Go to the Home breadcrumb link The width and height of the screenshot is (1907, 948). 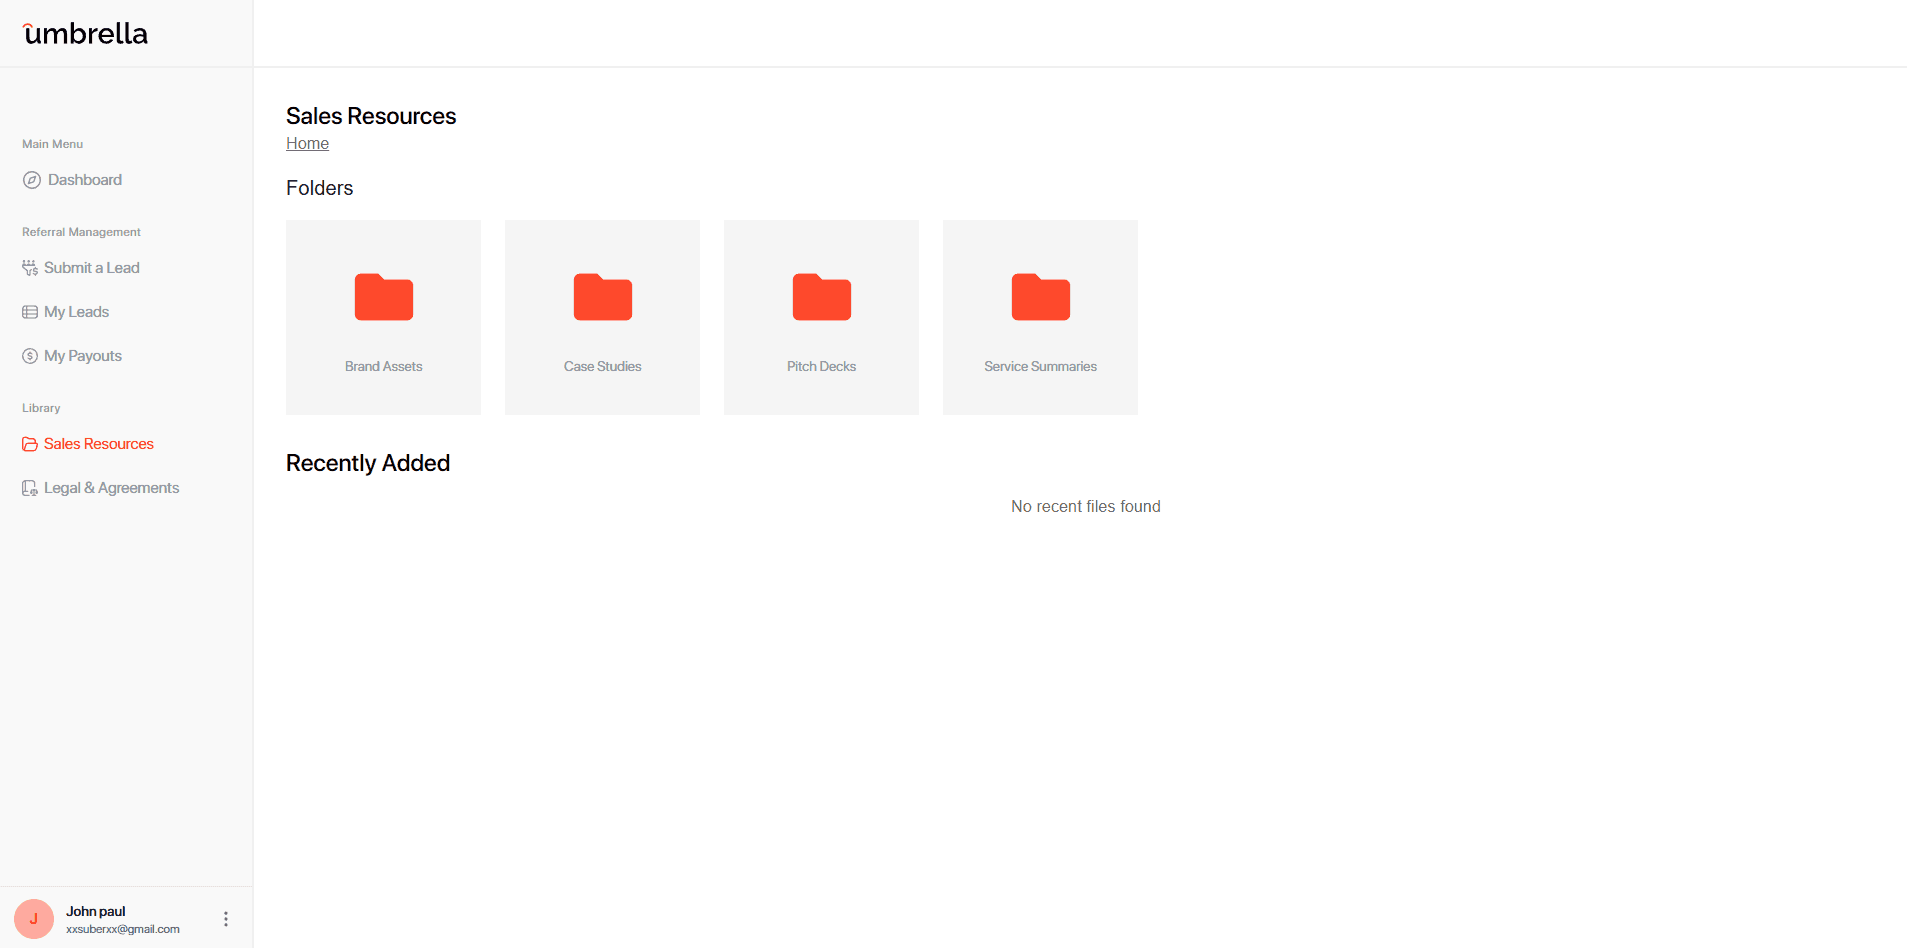point(307,143)
